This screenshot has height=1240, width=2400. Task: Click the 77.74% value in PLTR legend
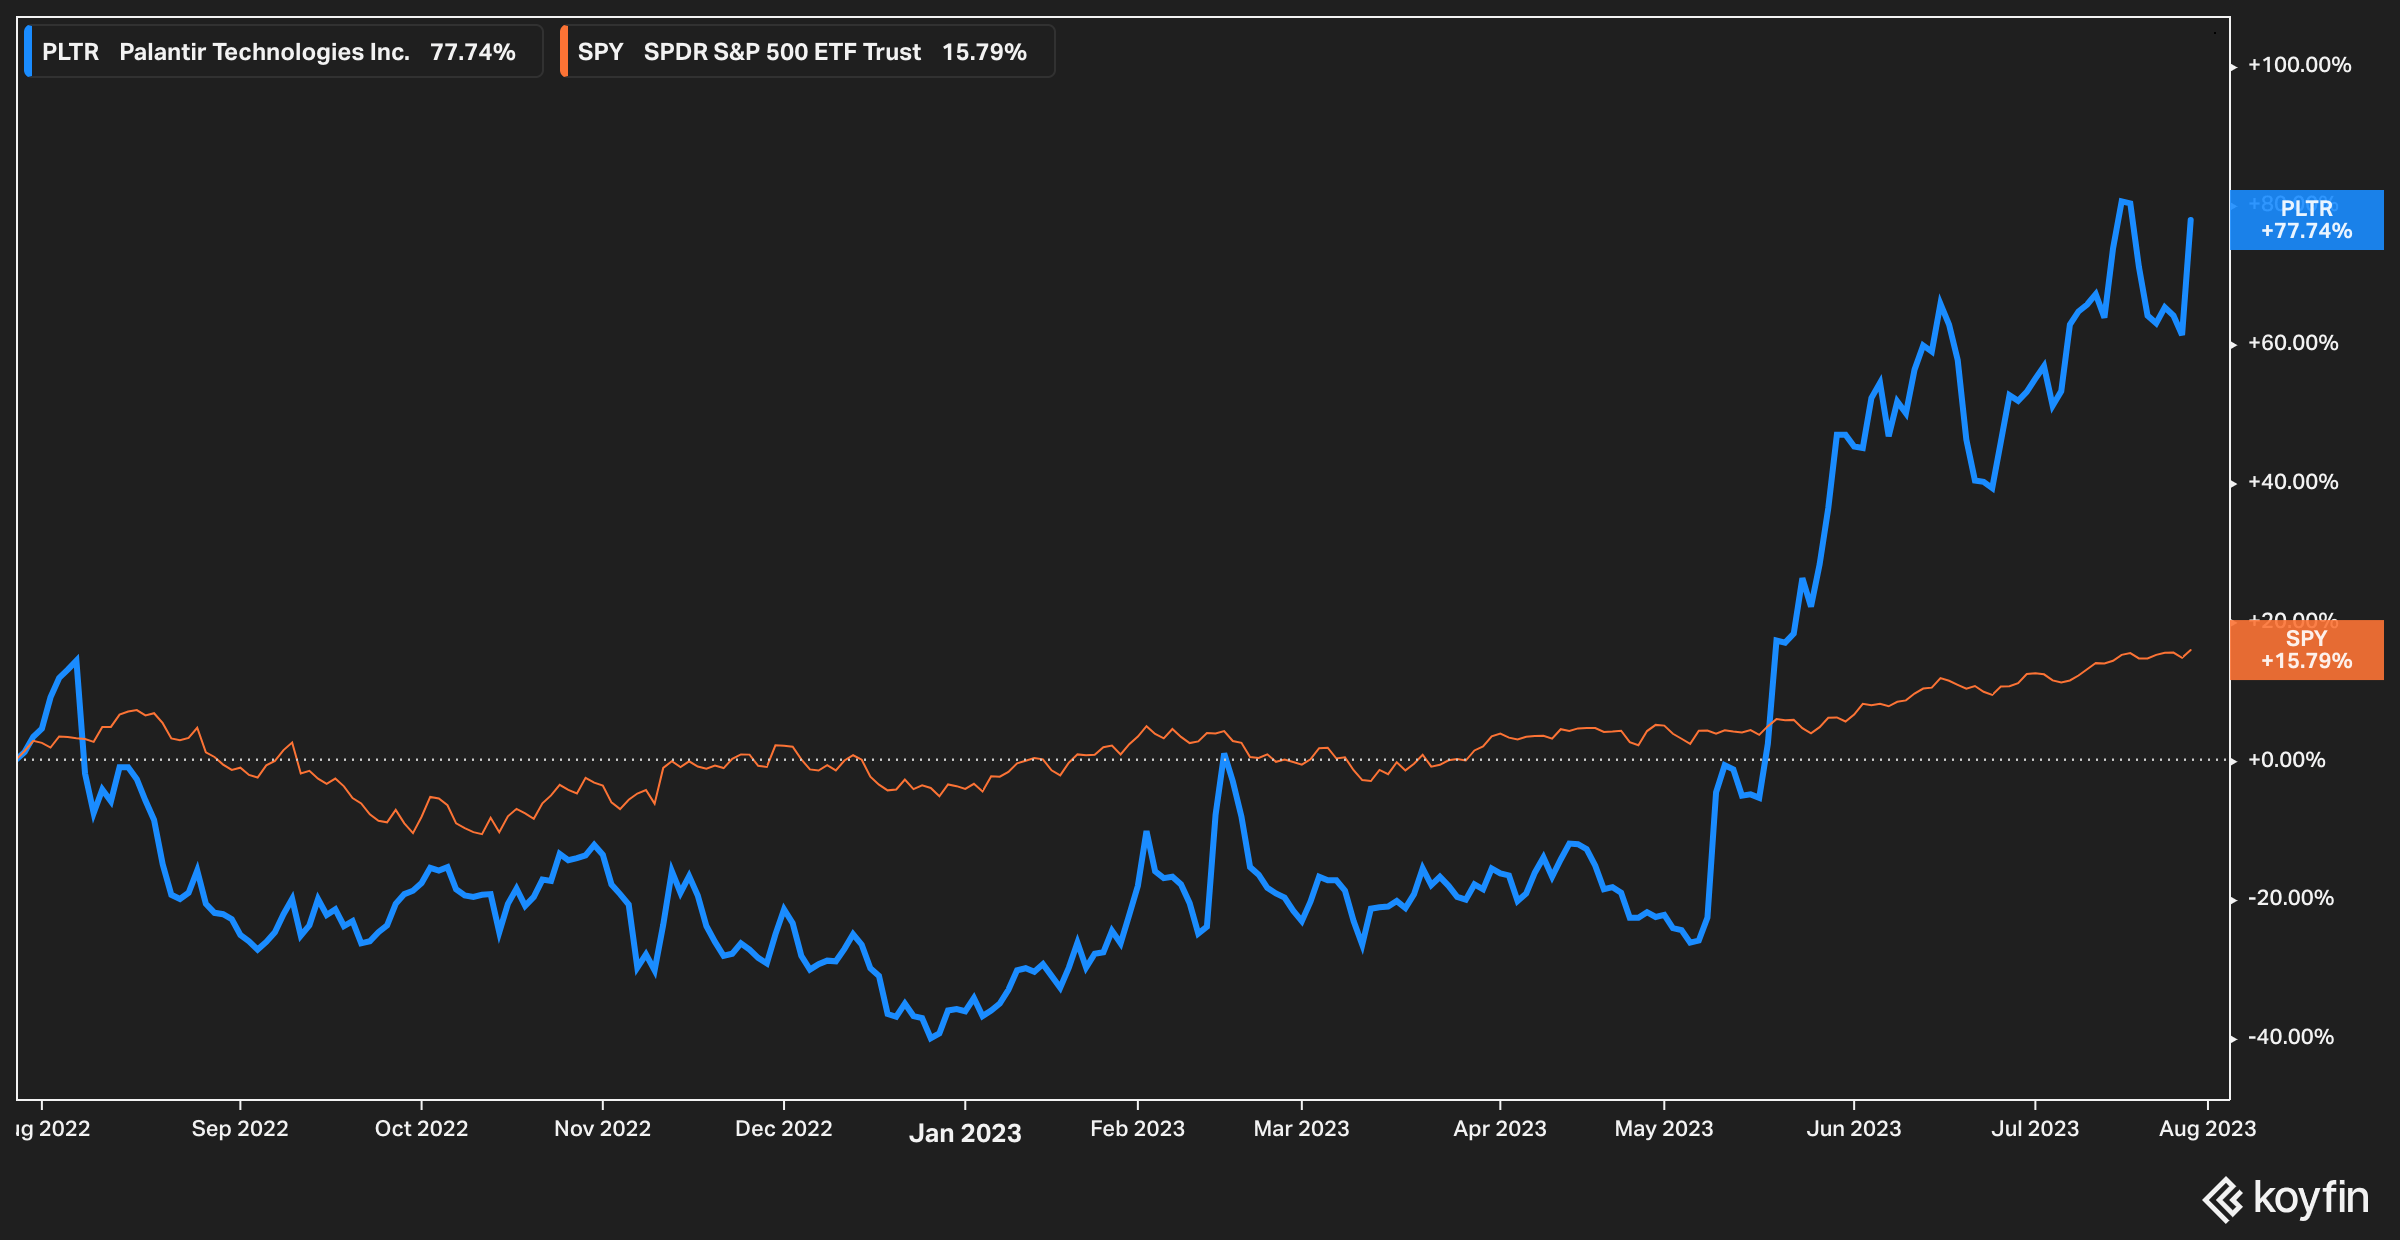click(473, 52)
